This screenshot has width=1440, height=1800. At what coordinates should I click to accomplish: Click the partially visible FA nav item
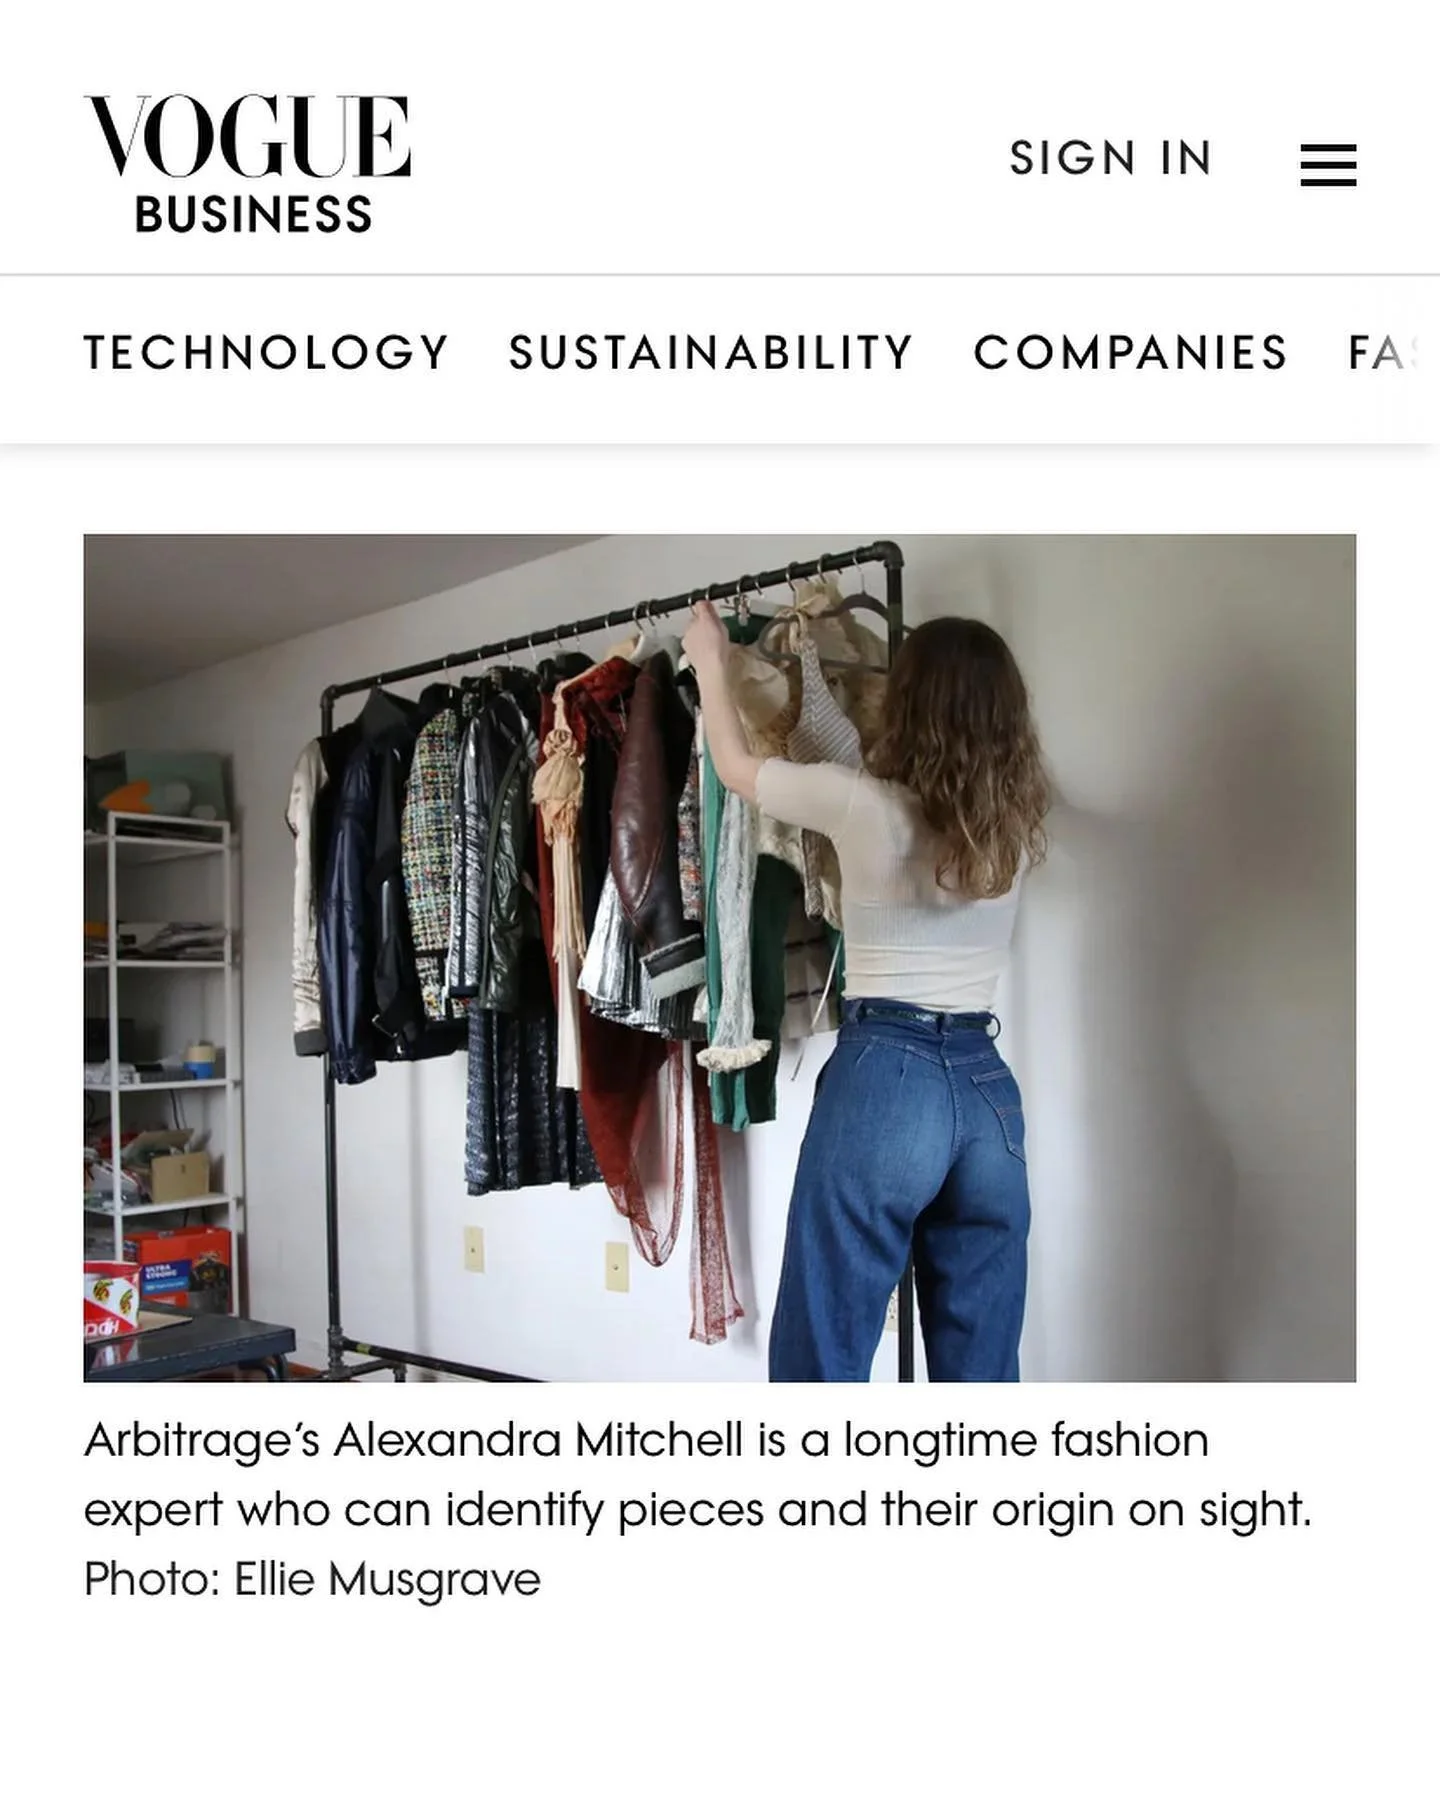(x=1385, y=352)
